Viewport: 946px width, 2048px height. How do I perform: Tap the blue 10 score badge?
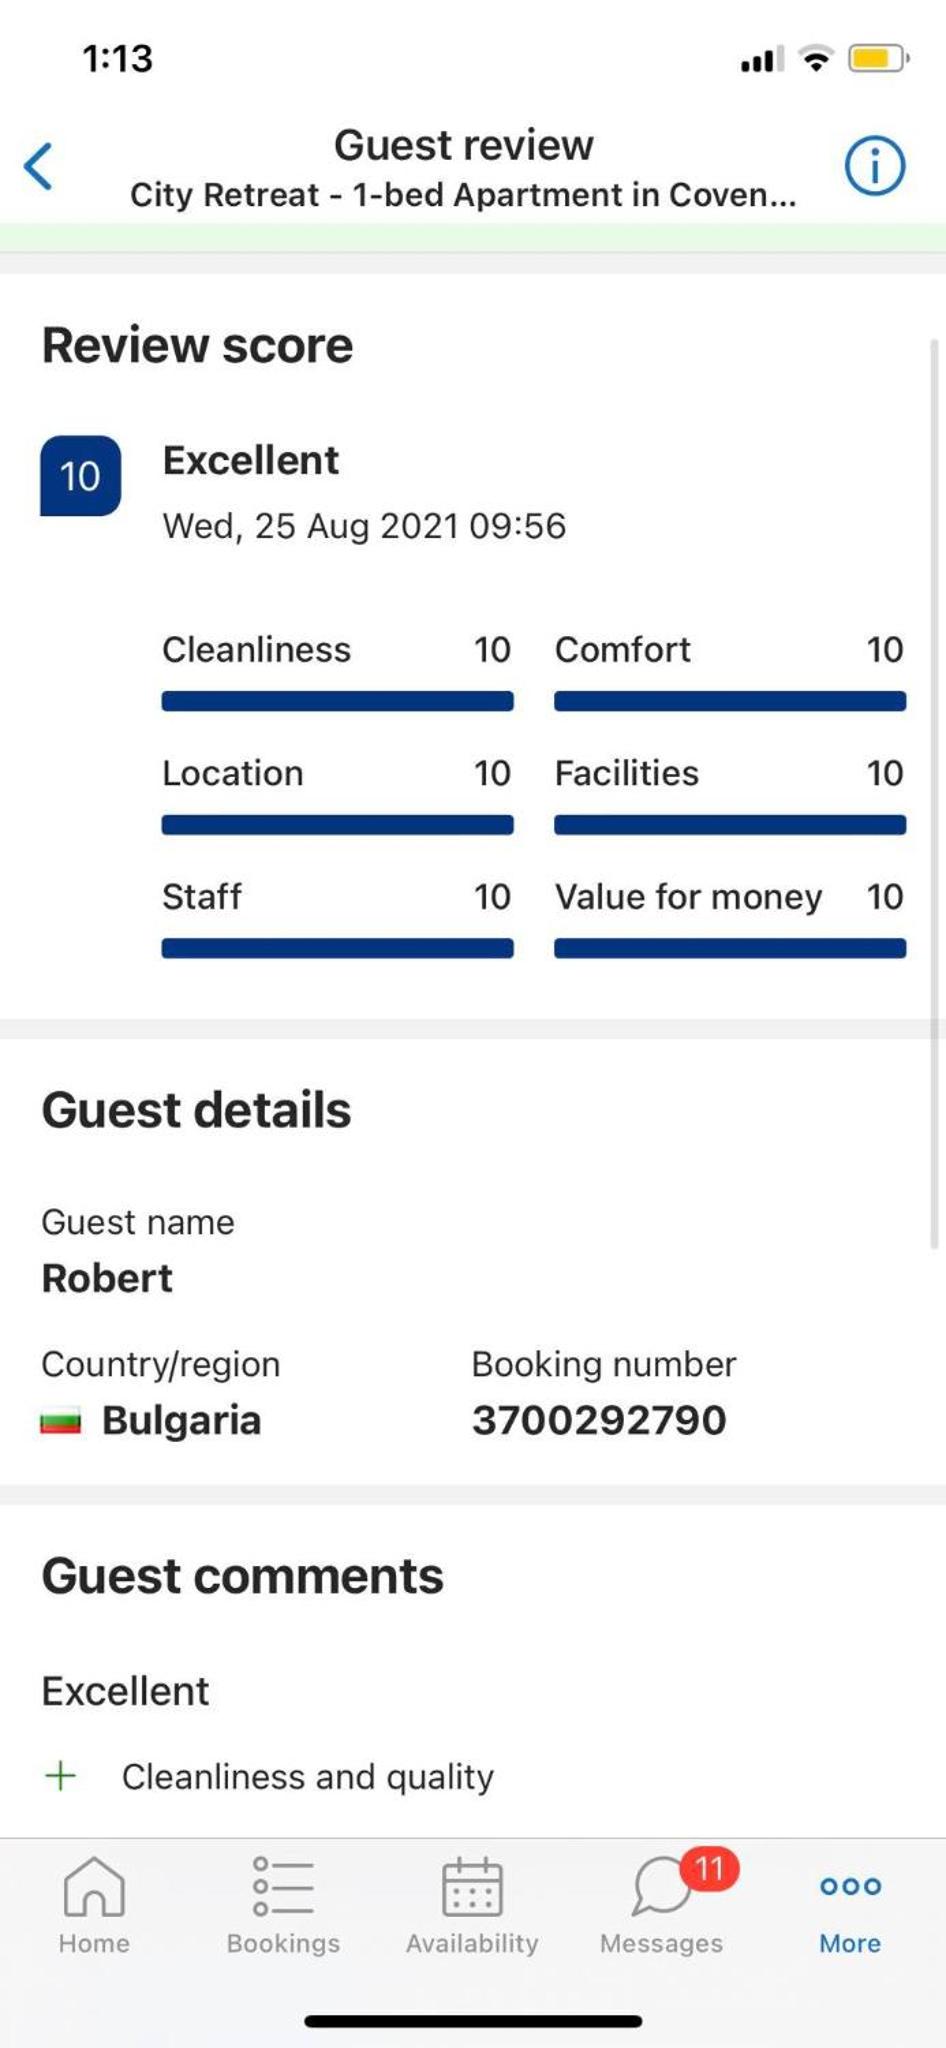[x=80, y=476]
